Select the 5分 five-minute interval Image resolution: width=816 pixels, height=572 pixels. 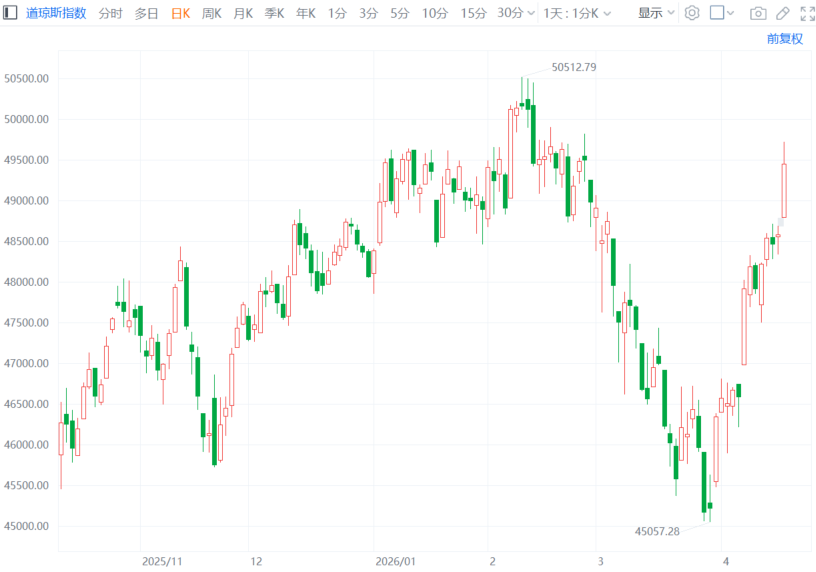(400, 13)
